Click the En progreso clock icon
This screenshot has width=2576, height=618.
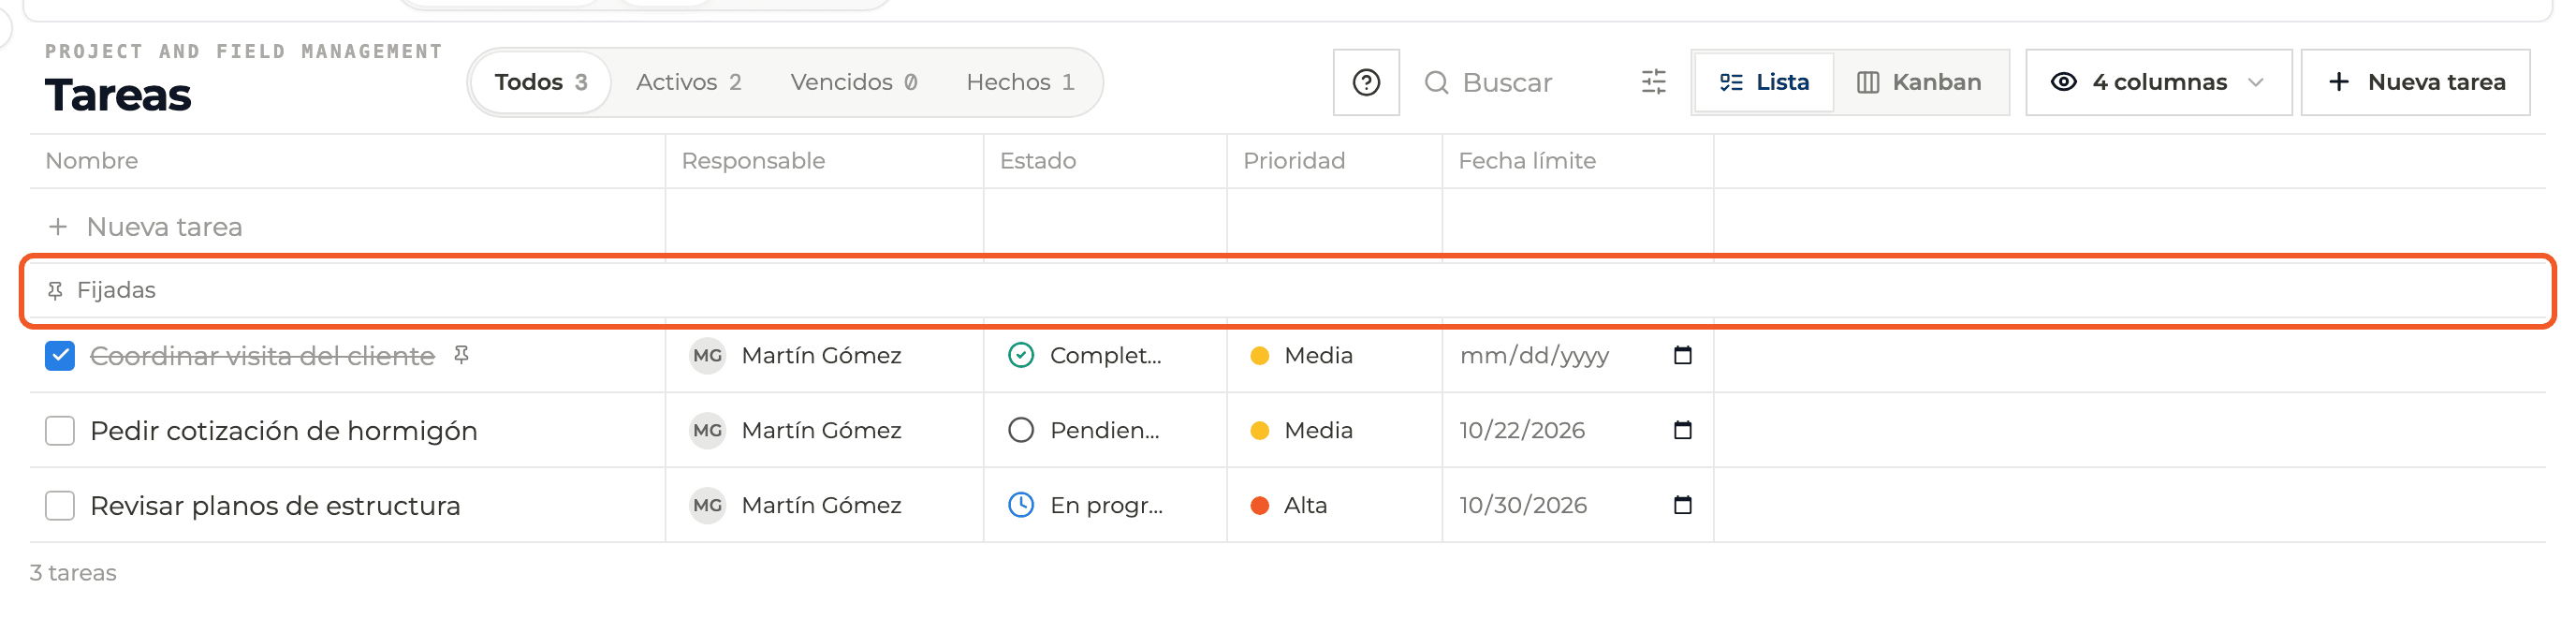point(1021,505)
